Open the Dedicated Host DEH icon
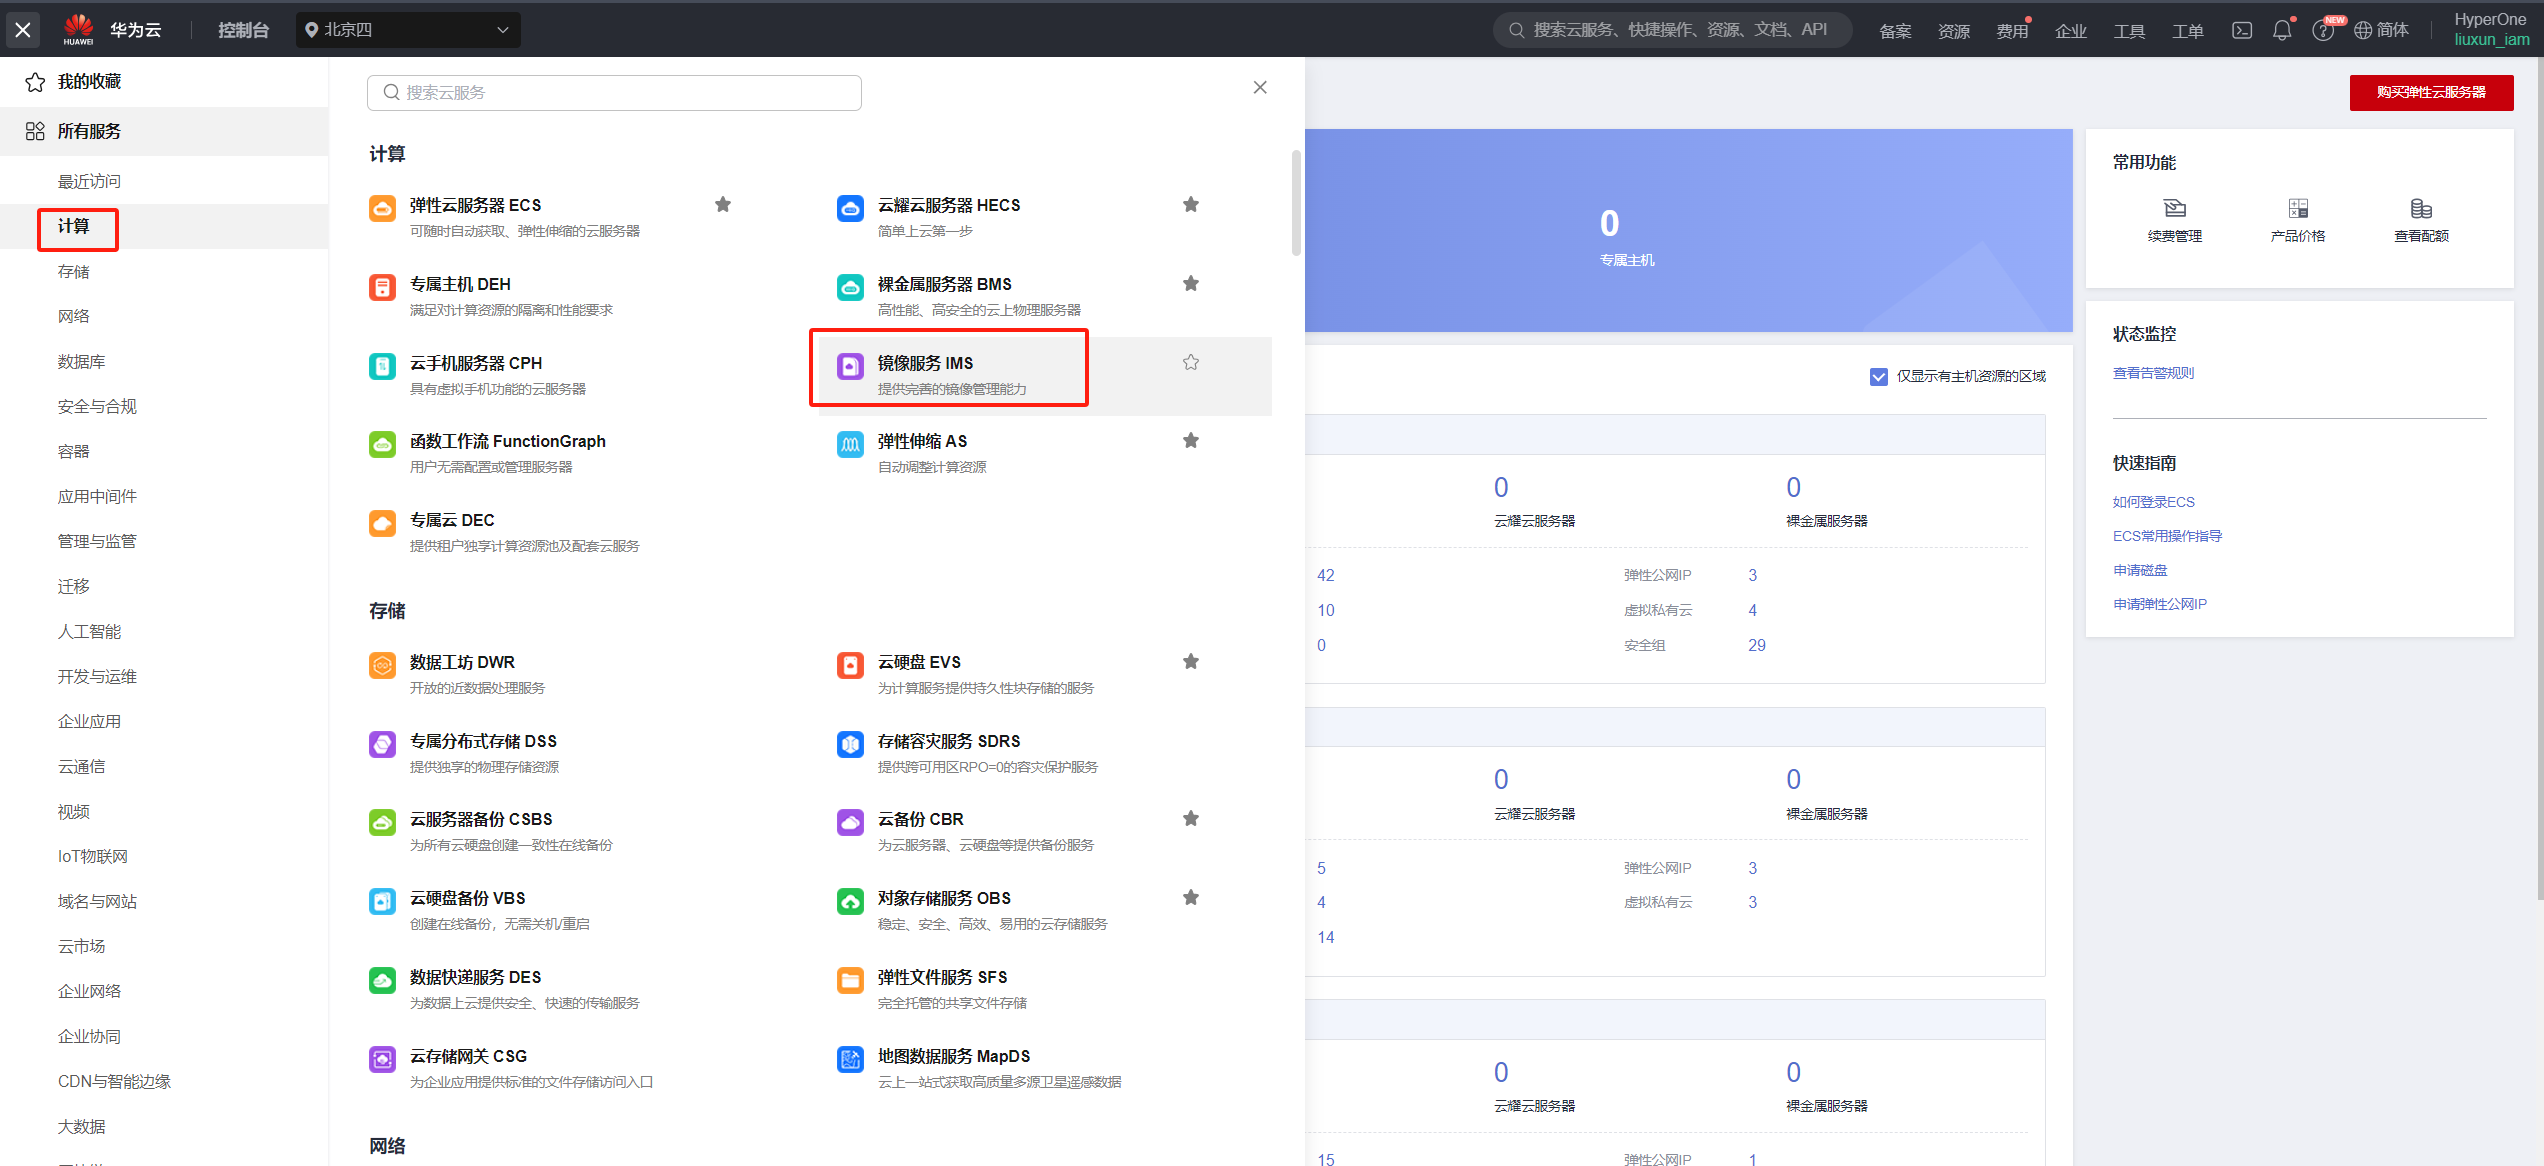The width and height of the screenshot is (2544, 1166). pos(382,287)
